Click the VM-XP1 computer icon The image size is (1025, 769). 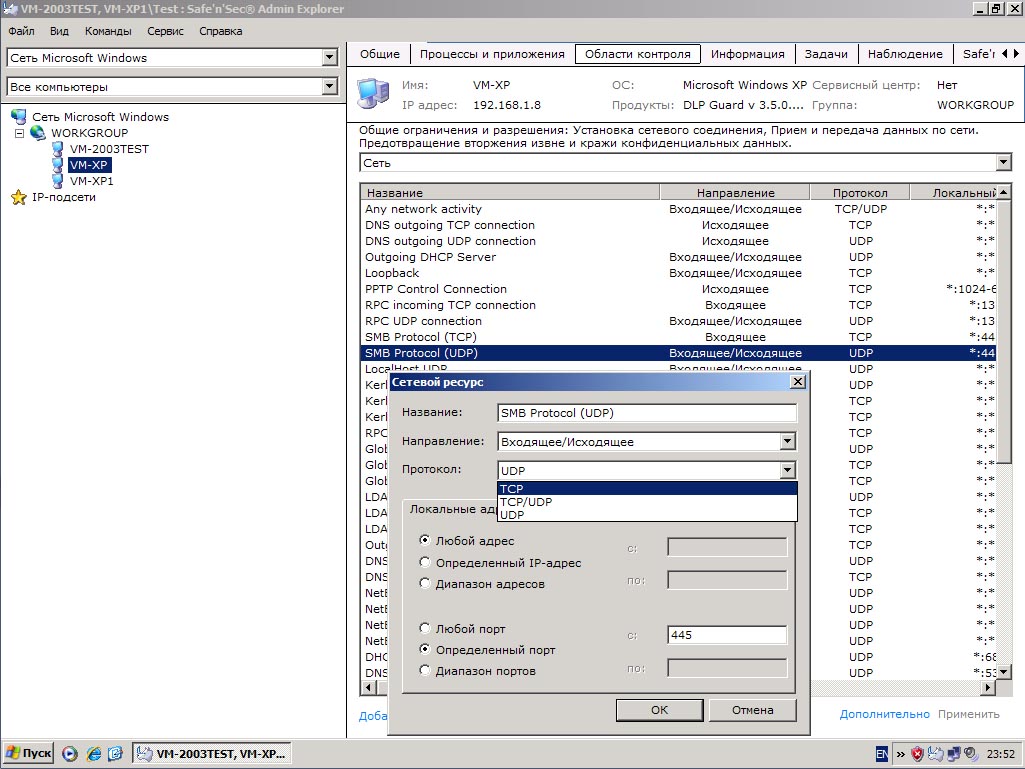pos(58,181)
